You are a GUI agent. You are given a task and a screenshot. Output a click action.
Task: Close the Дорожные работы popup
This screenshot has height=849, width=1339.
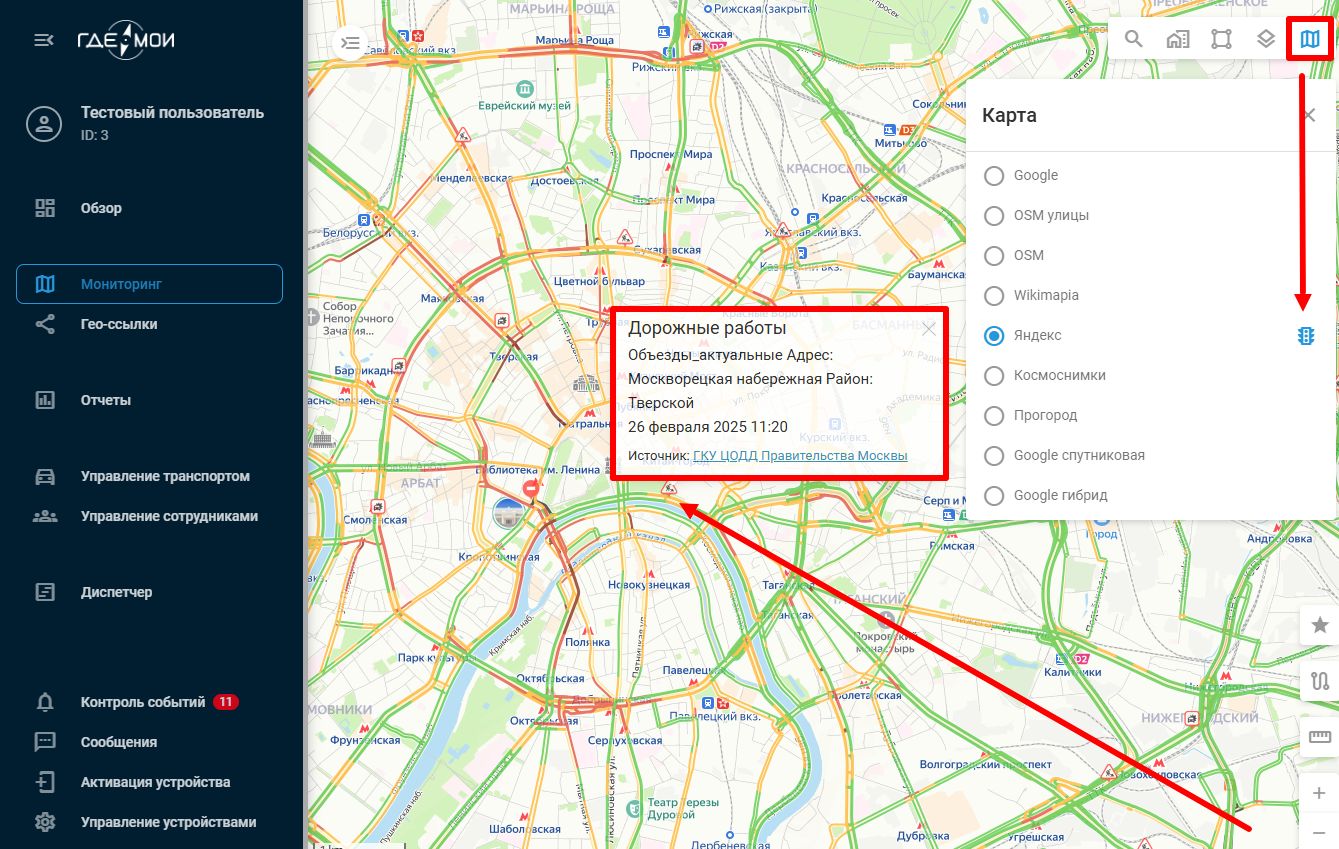coord(929,328)
